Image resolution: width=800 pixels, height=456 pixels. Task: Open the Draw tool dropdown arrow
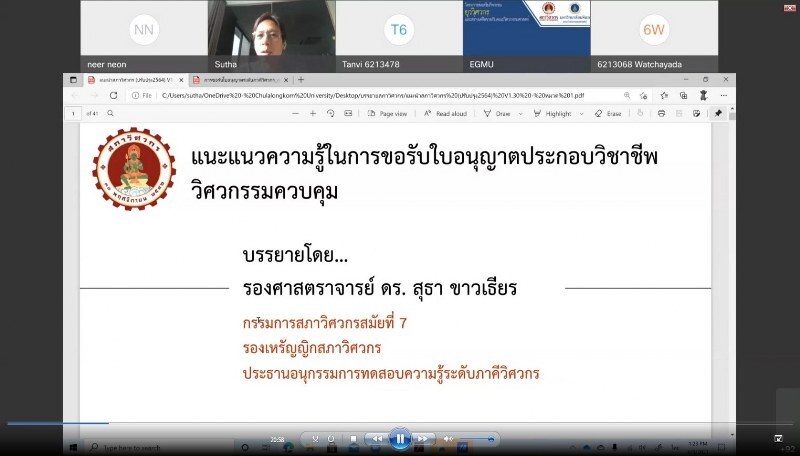tap(520, 114)
